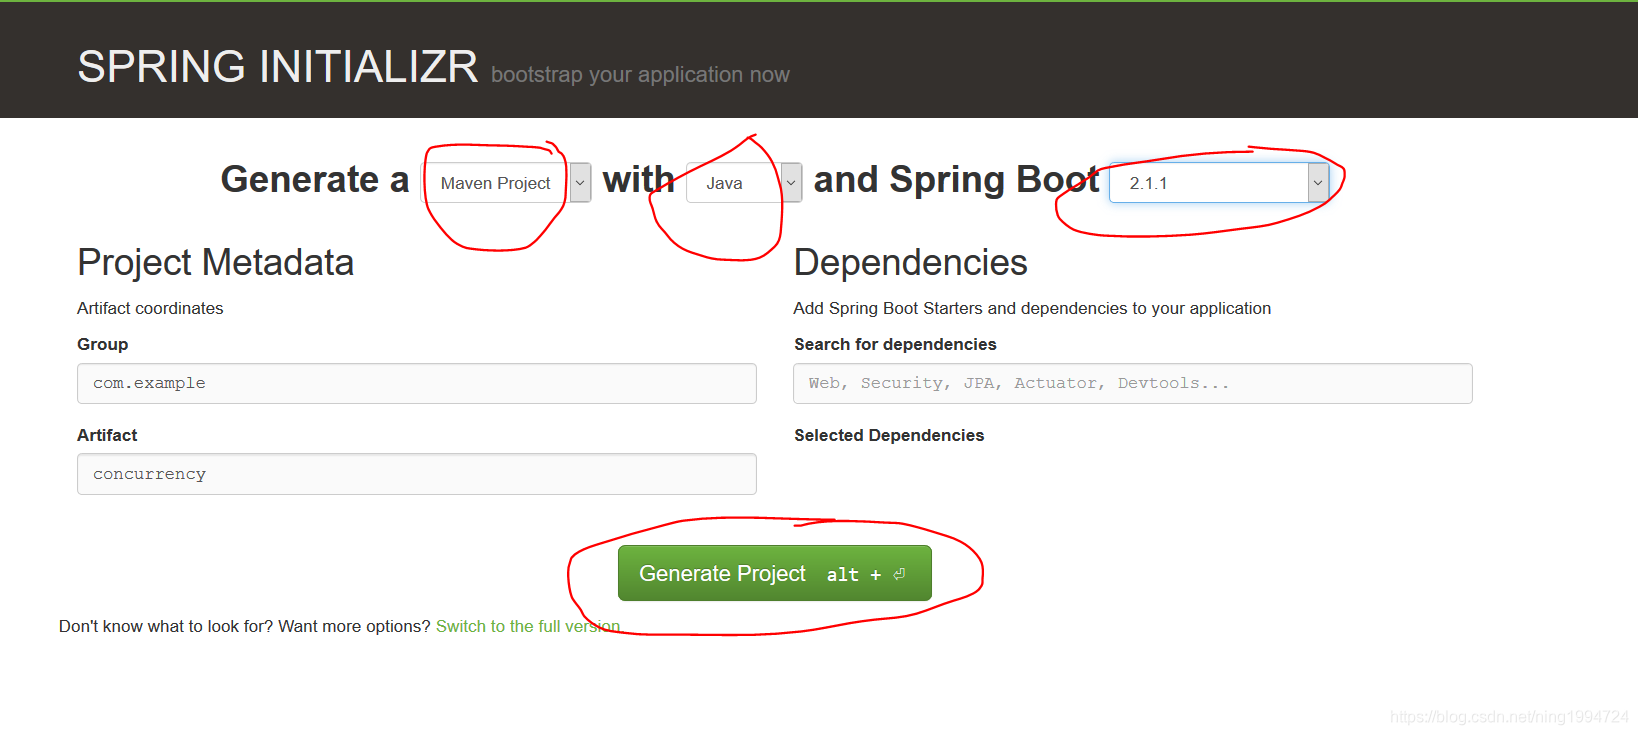Click the Generate Project button
This screenshot has width=1638, height=735.
[775, 573]
